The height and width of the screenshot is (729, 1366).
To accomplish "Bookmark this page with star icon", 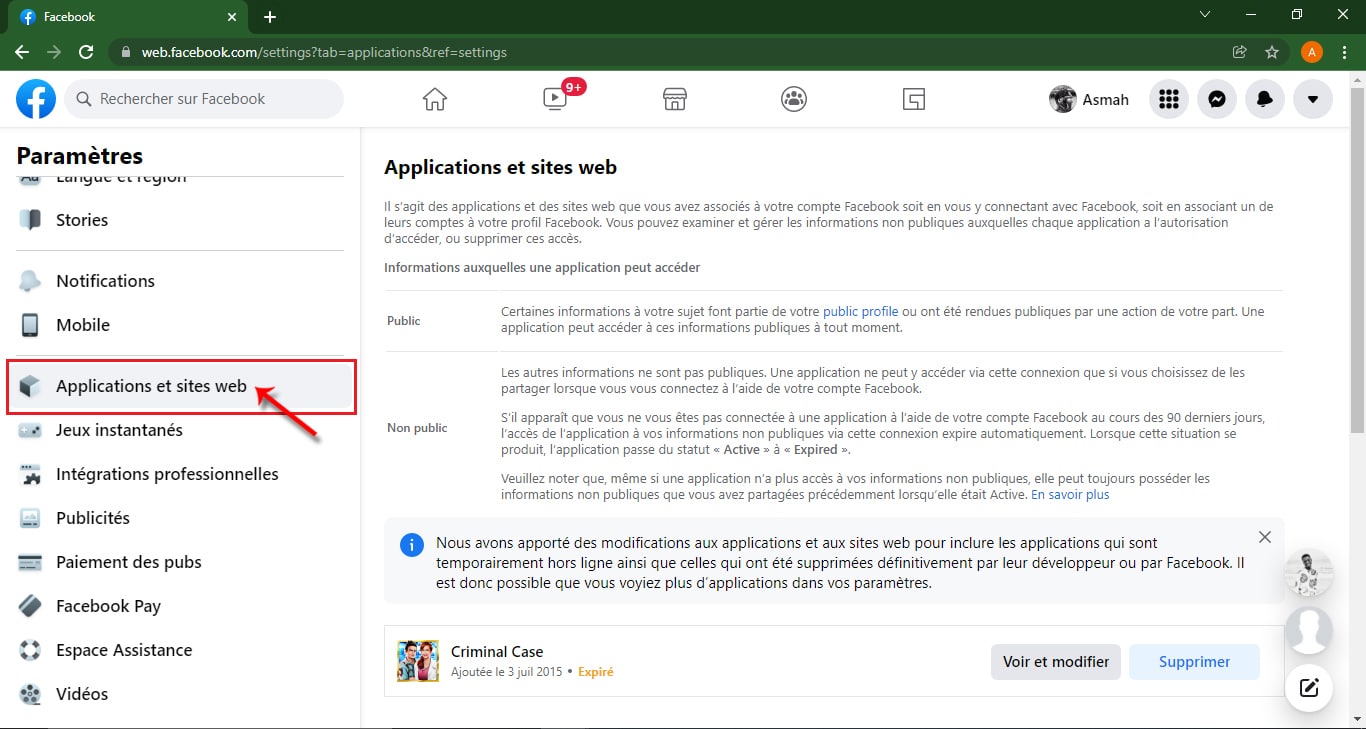I will click(1272, 52).
